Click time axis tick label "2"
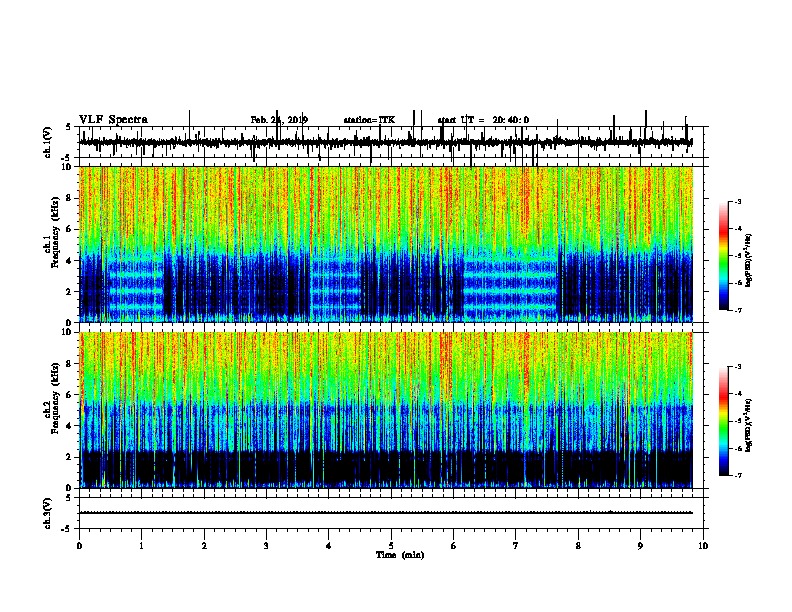This screenshot has height=612, width=792. [x=204, y=545]
